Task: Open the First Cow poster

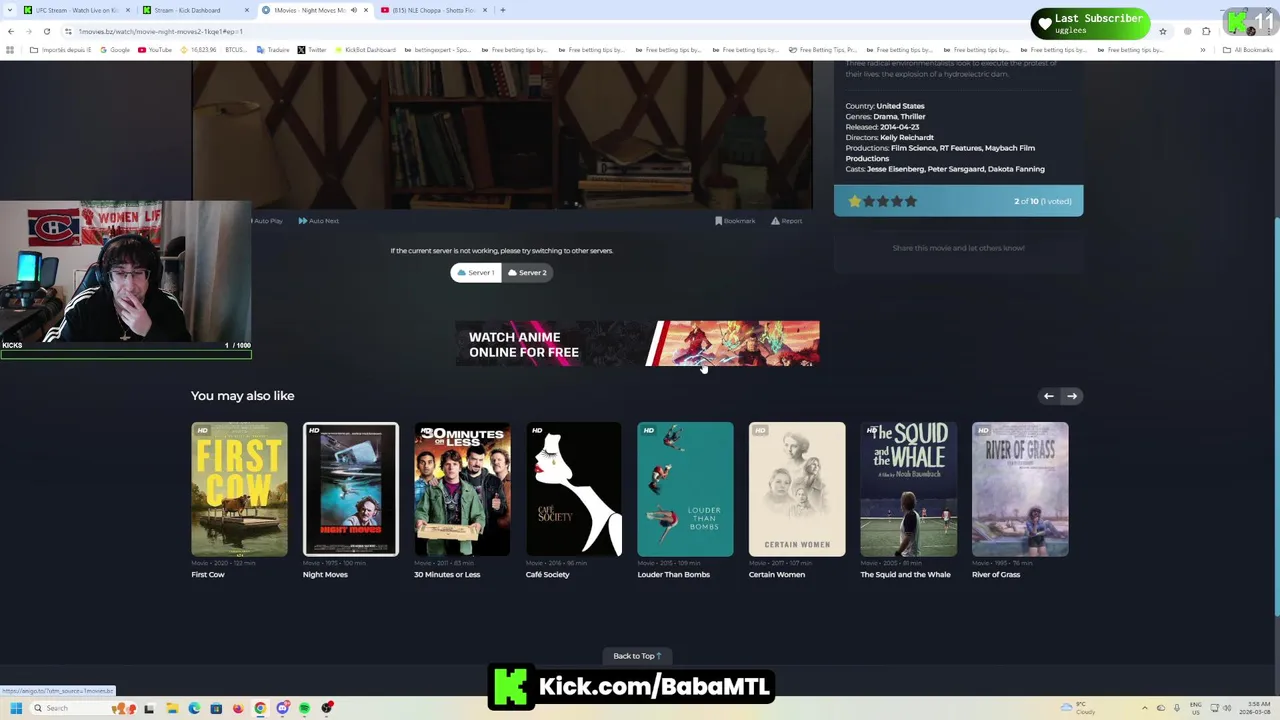Action: 239,489
